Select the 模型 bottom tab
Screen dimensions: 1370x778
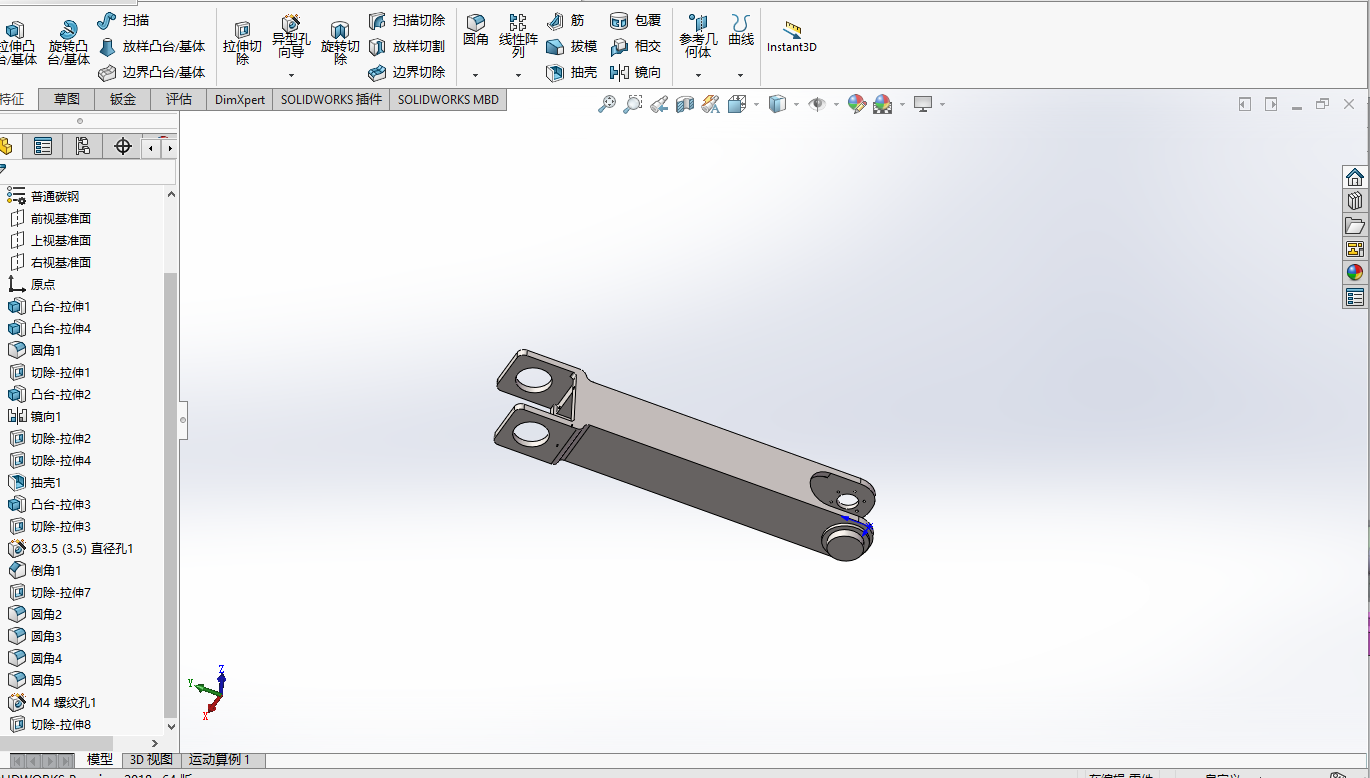coord(100,760)
